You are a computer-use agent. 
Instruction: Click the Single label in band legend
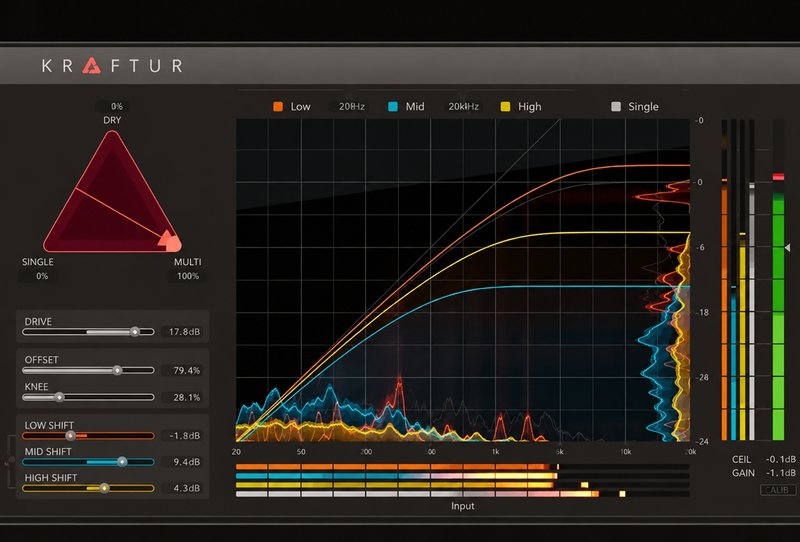pos(643,107)
